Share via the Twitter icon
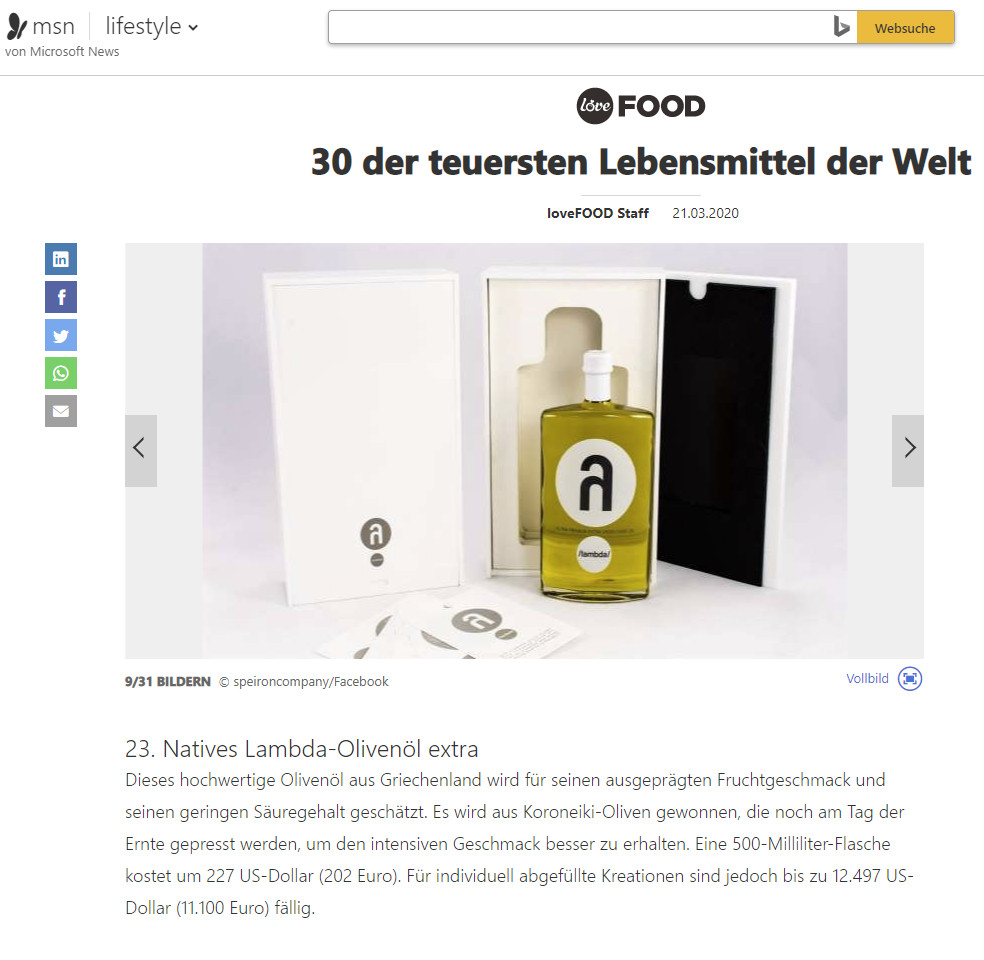The width and height of the screenshot is (984, 960). point(61,335)
